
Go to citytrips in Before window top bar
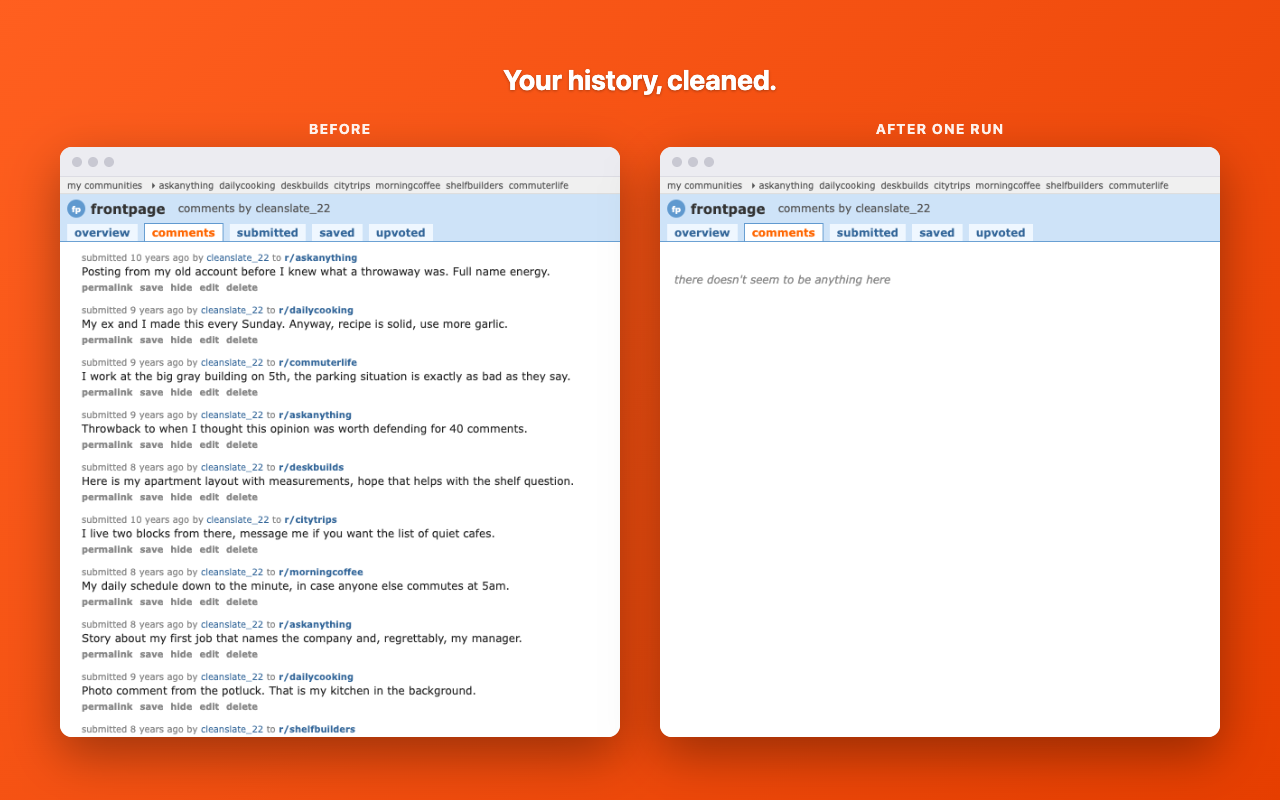[352, 186]
